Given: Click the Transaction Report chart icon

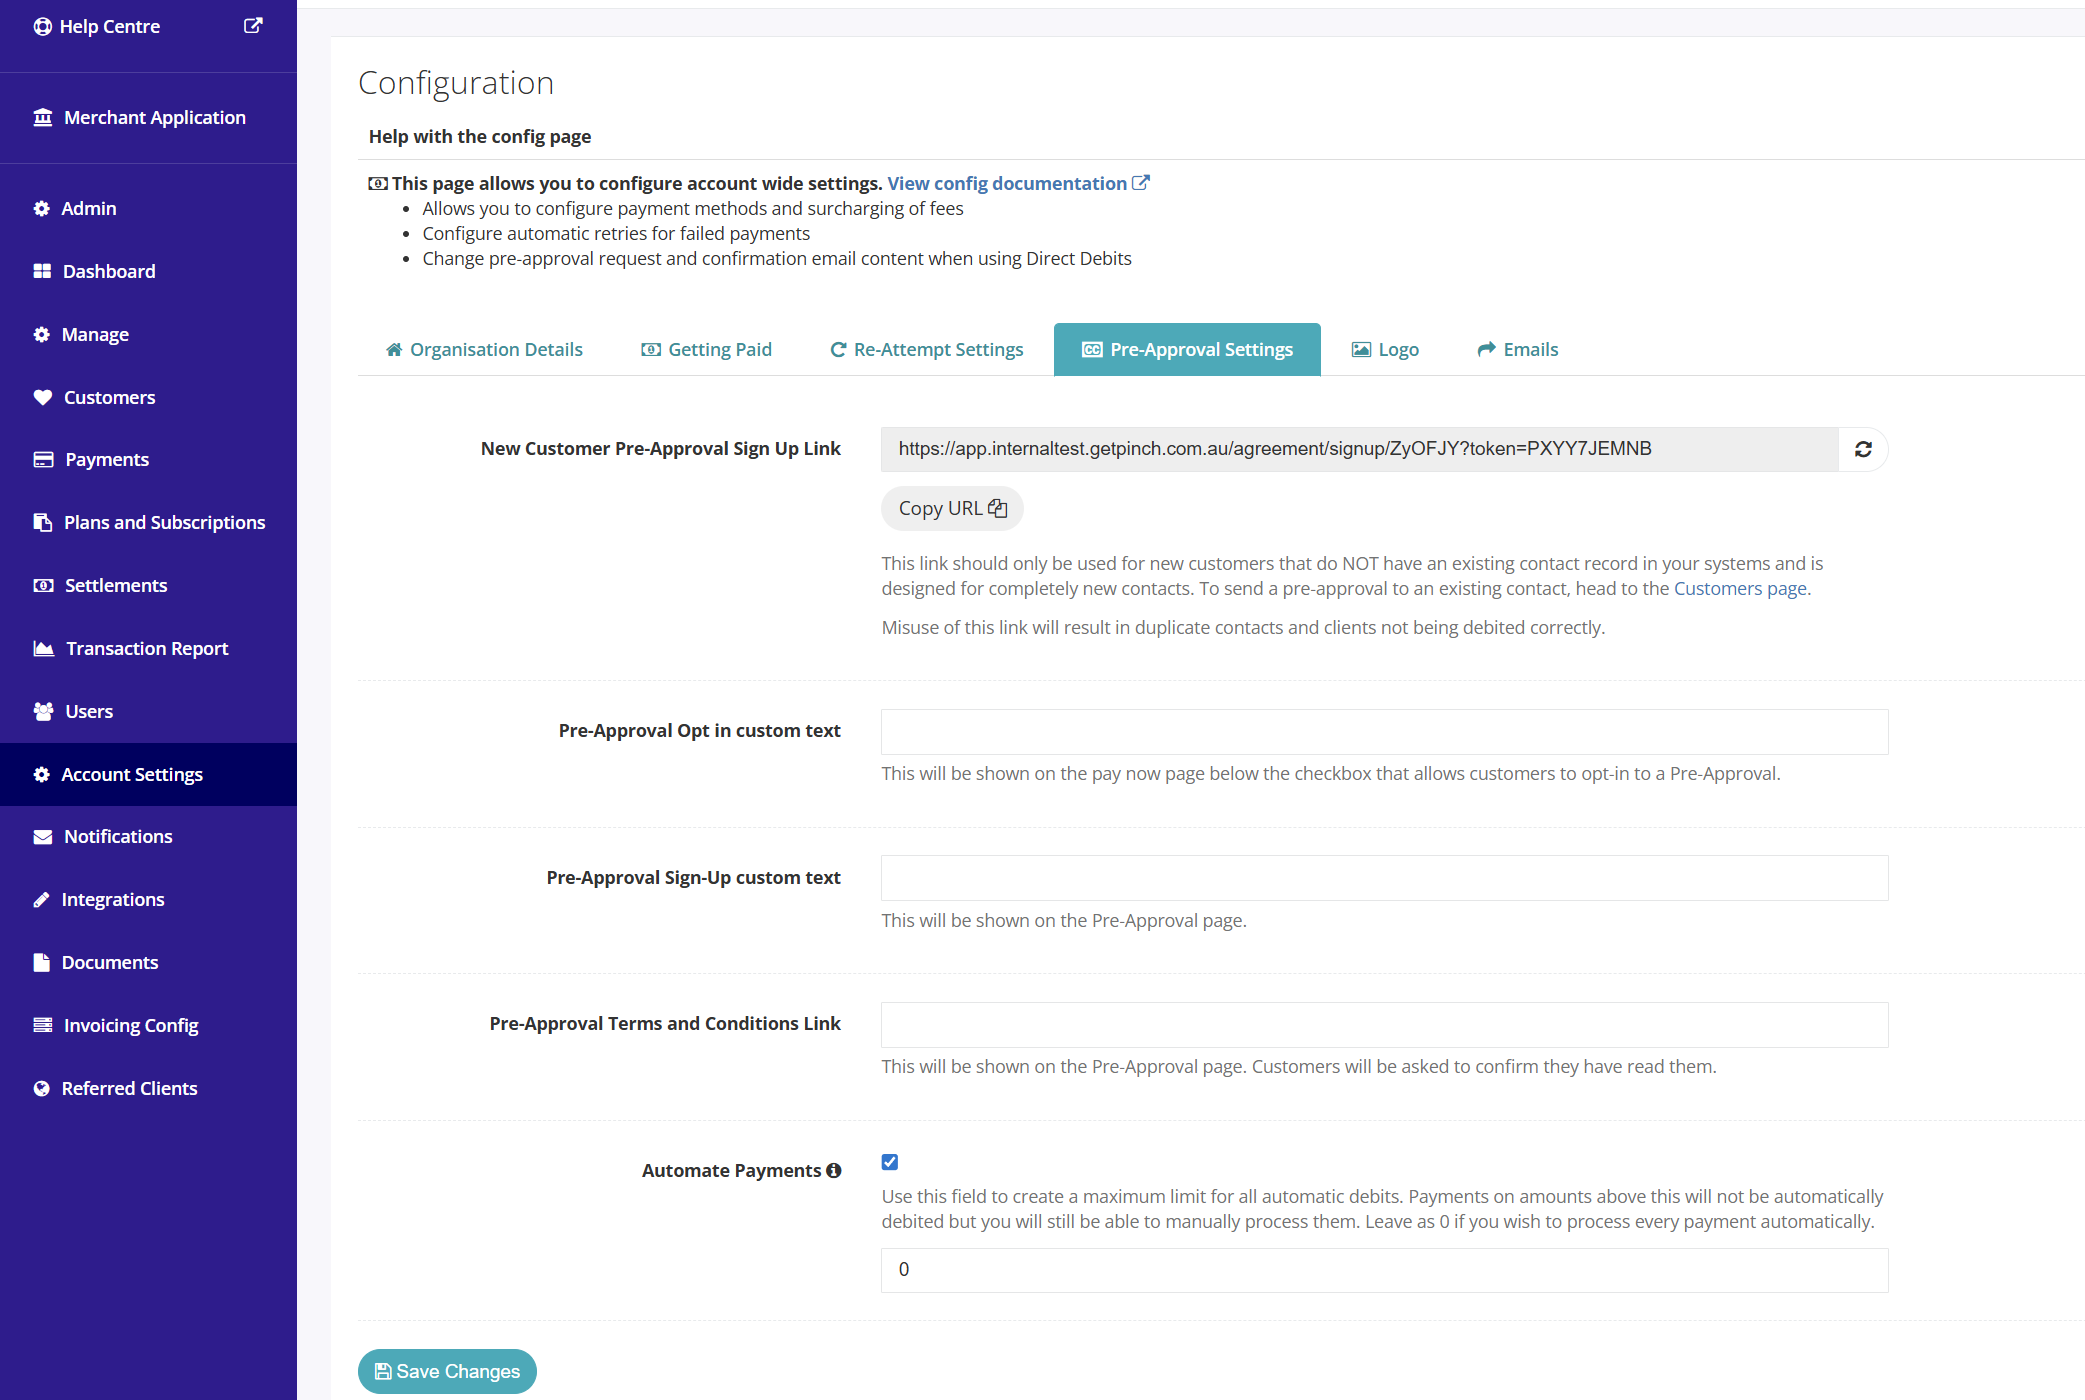Looking at the screenshot, I should coord(44,648).
